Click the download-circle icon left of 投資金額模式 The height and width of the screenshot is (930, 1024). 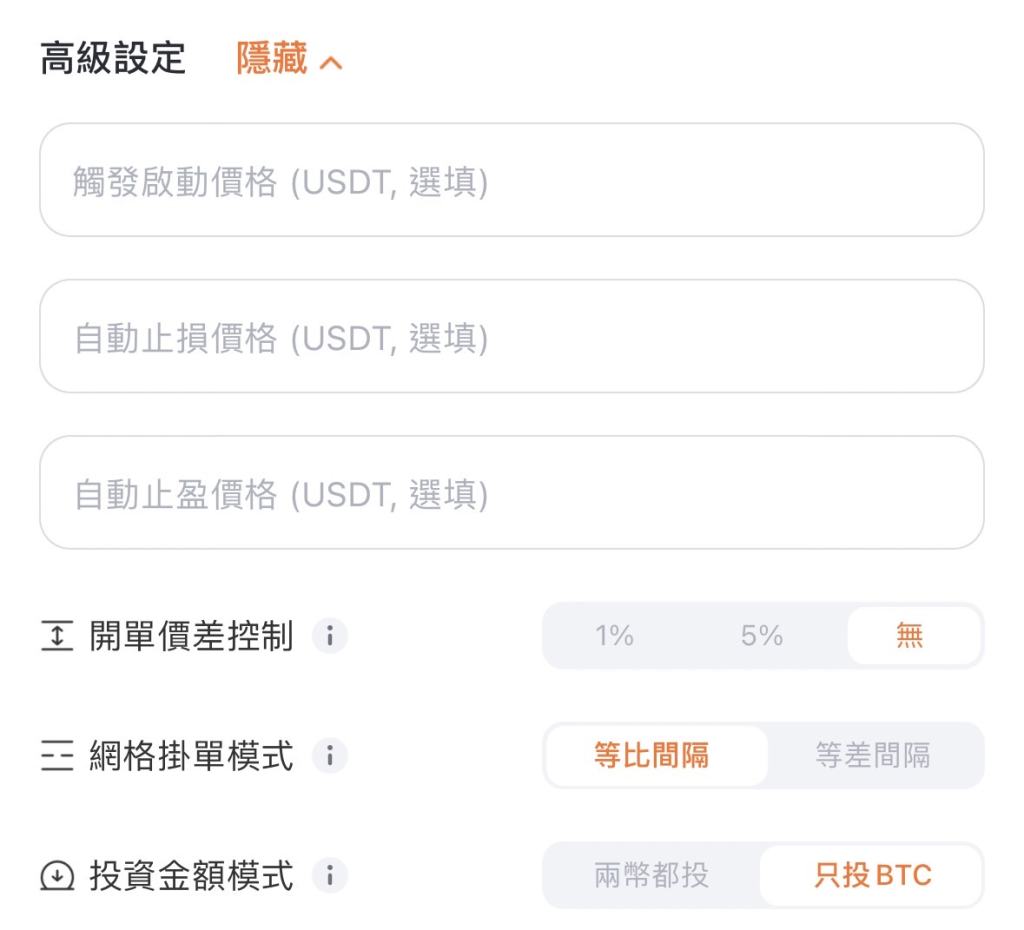[57, 877]
